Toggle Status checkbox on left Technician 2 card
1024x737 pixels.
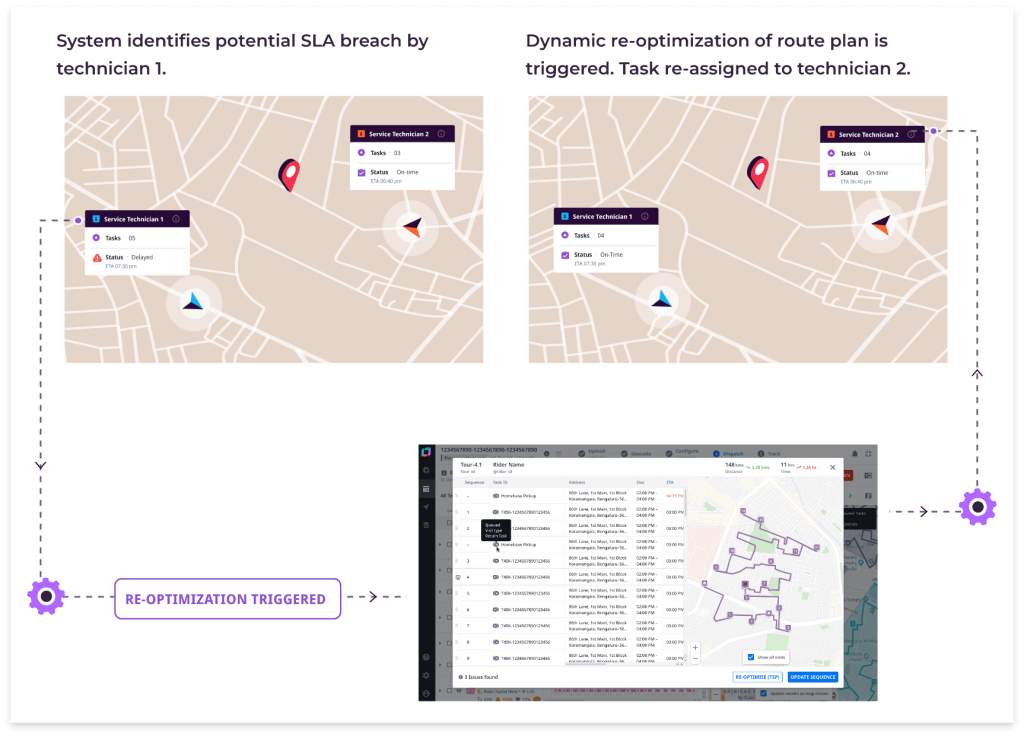click(x=361, y=173)
